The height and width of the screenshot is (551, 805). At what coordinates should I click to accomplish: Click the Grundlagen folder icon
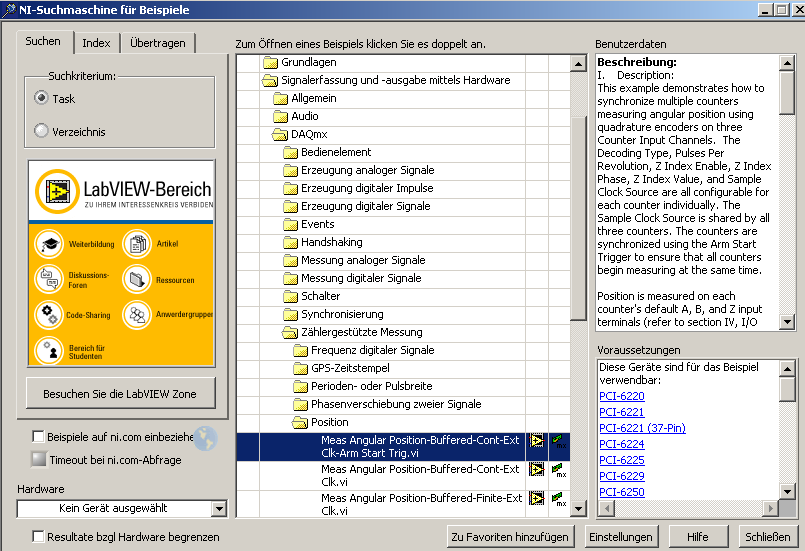270,63
